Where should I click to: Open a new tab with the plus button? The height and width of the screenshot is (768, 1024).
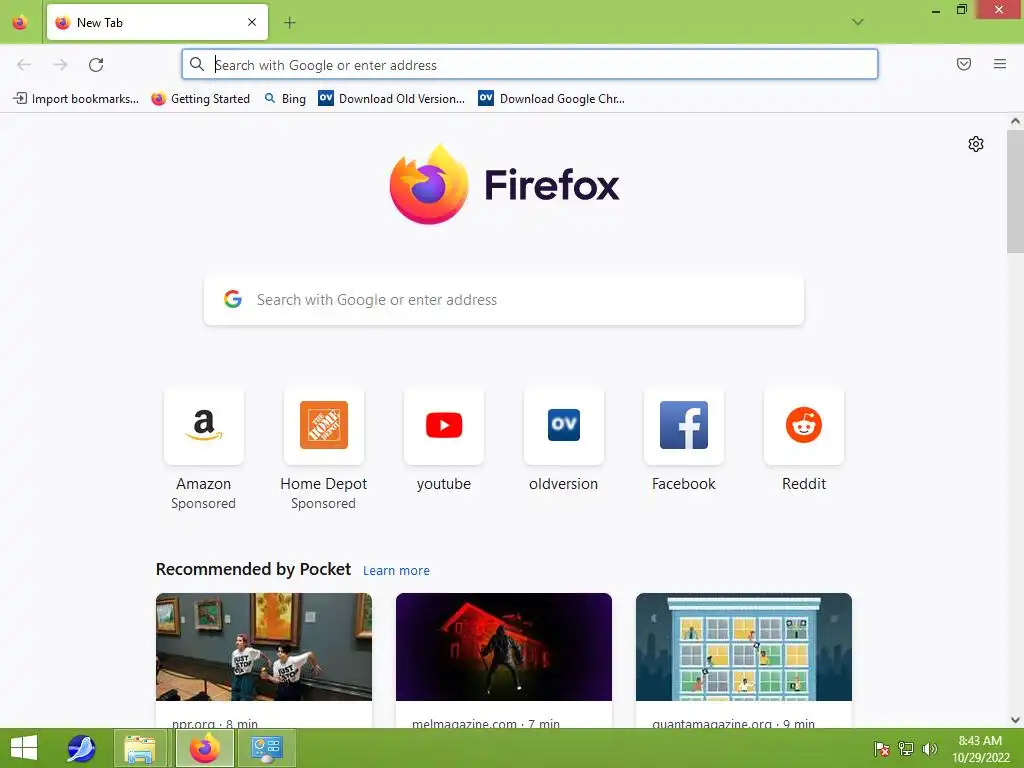(289, 23)
